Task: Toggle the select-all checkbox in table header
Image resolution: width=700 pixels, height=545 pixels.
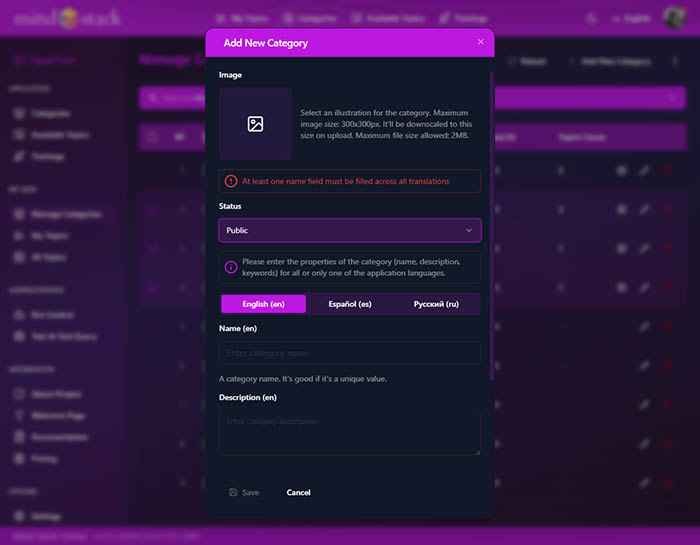Action: tap(152, 137)
